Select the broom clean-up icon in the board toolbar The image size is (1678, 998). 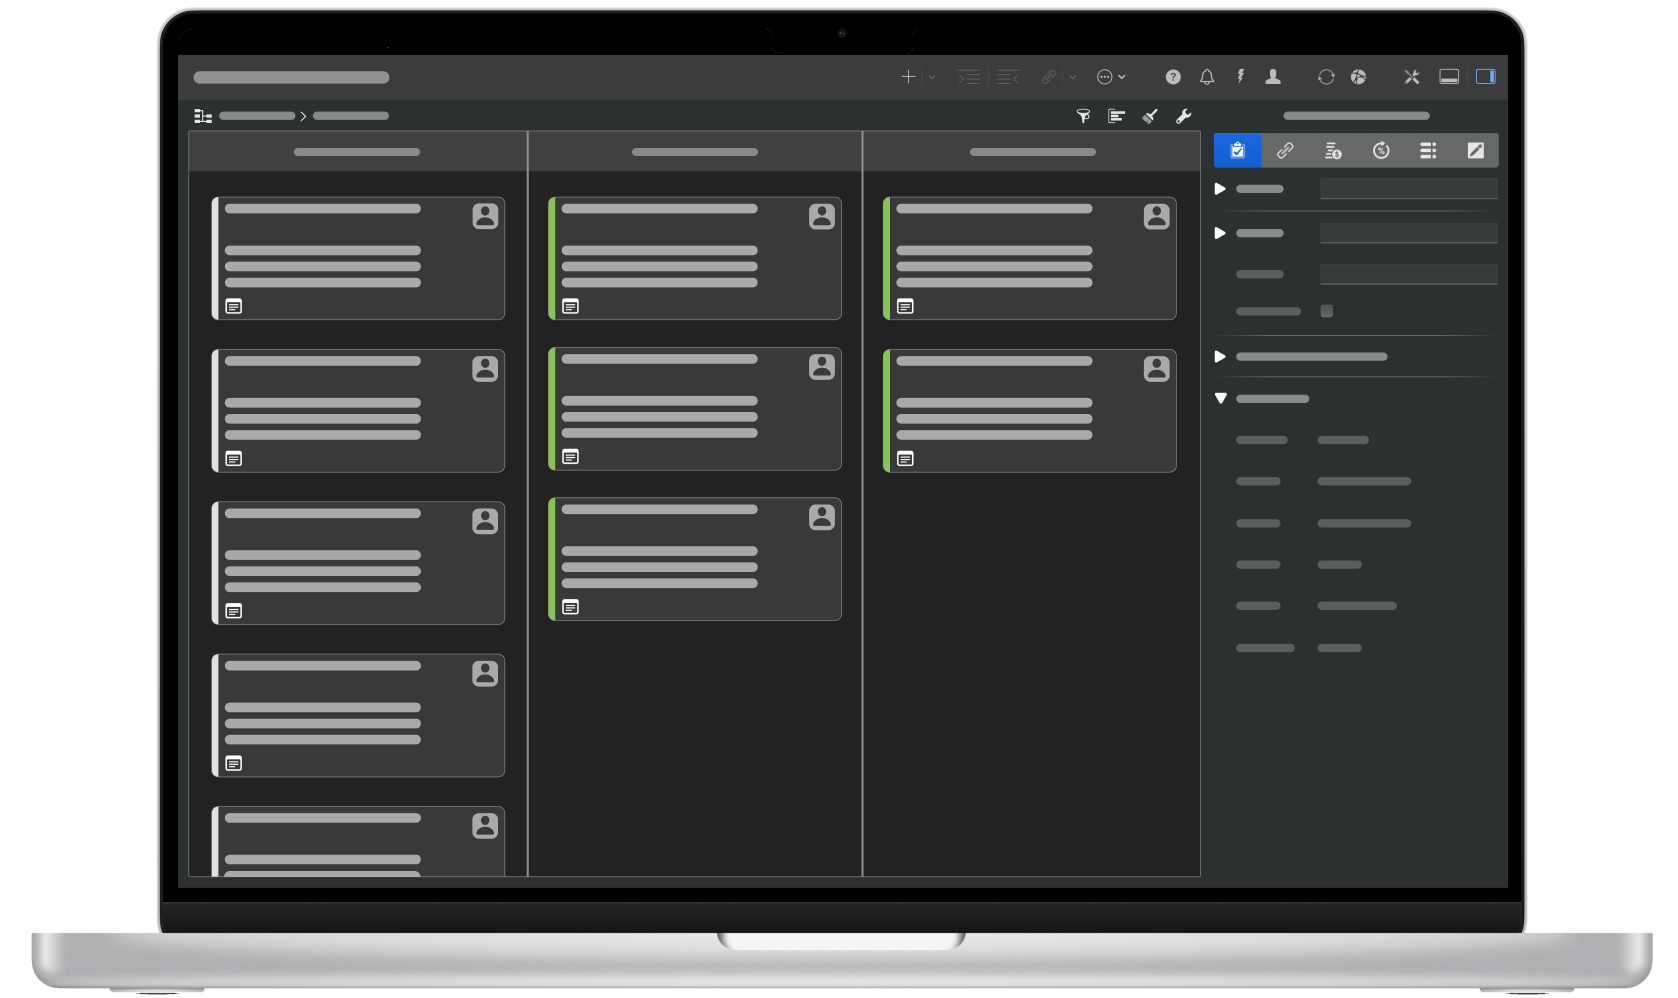coord(1150,115)
